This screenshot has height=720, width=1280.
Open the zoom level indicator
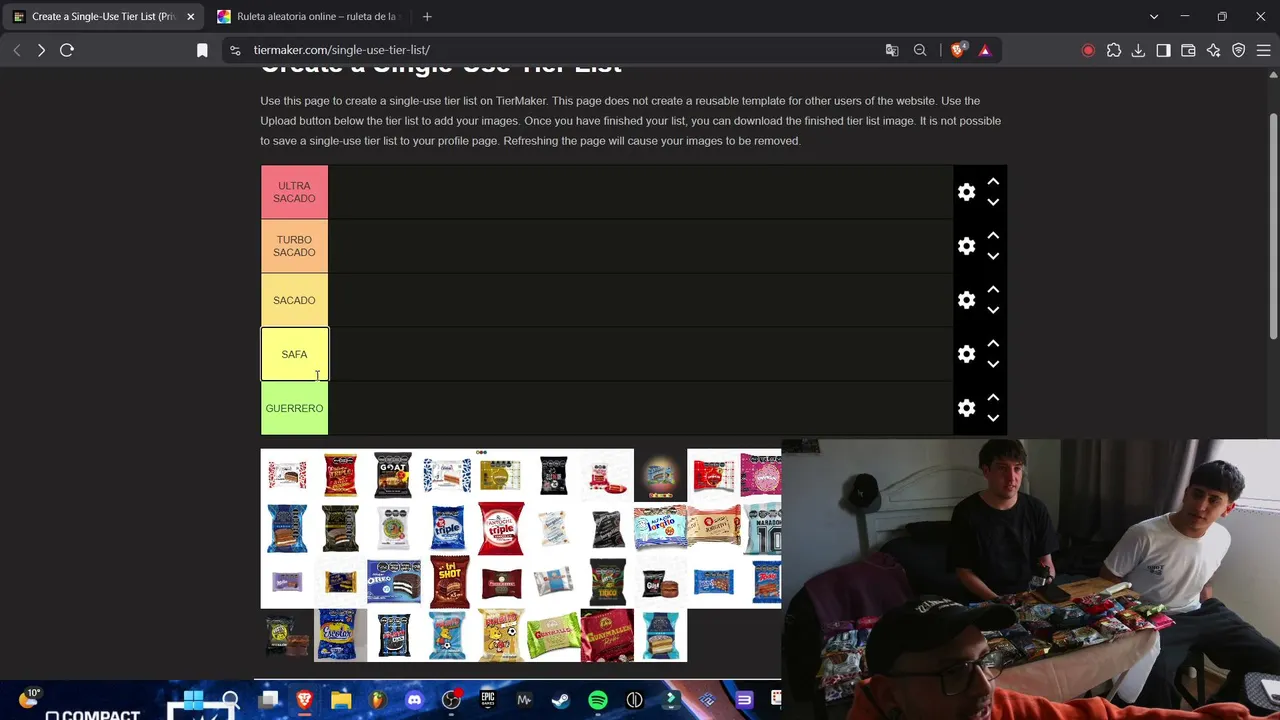920,50
